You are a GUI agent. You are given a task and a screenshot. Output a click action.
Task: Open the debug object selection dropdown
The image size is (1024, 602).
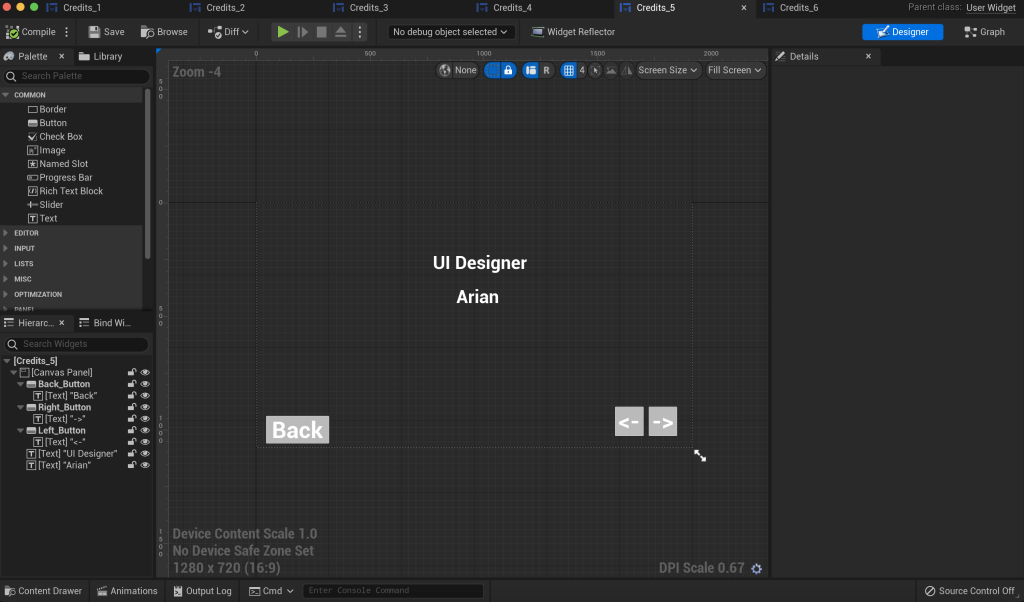(450, 32)
